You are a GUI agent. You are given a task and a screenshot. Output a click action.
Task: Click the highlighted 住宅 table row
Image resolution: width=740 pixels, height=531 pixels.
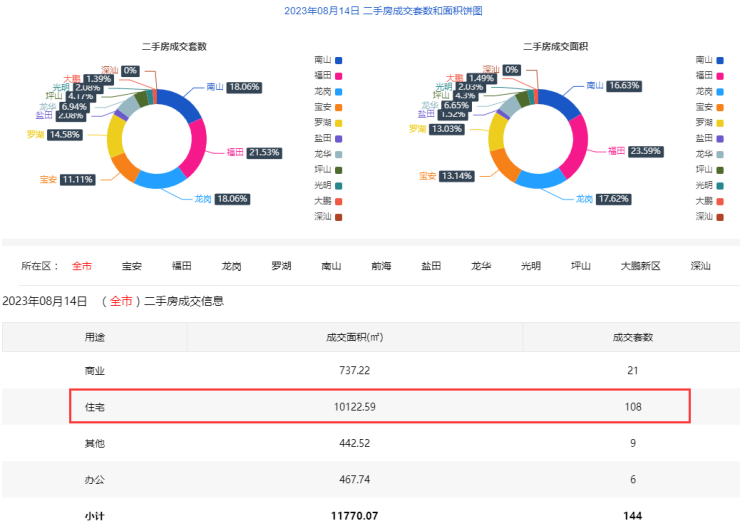(378, 406)
